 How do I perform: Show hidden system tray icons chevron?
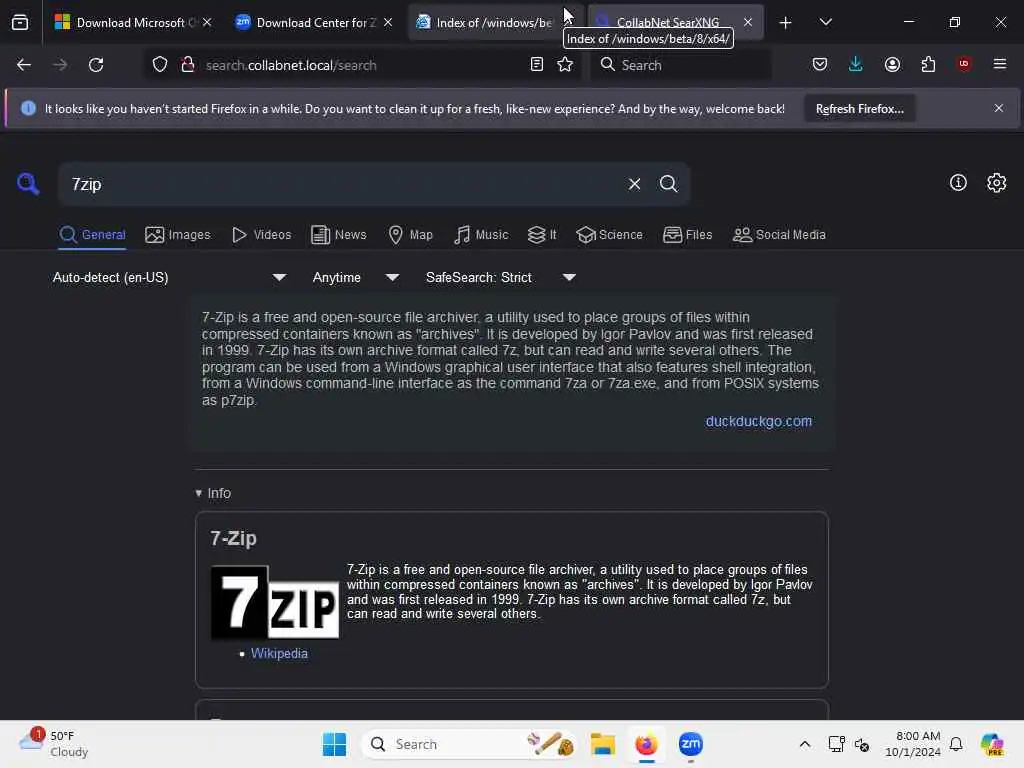click(x=805, y=744)
